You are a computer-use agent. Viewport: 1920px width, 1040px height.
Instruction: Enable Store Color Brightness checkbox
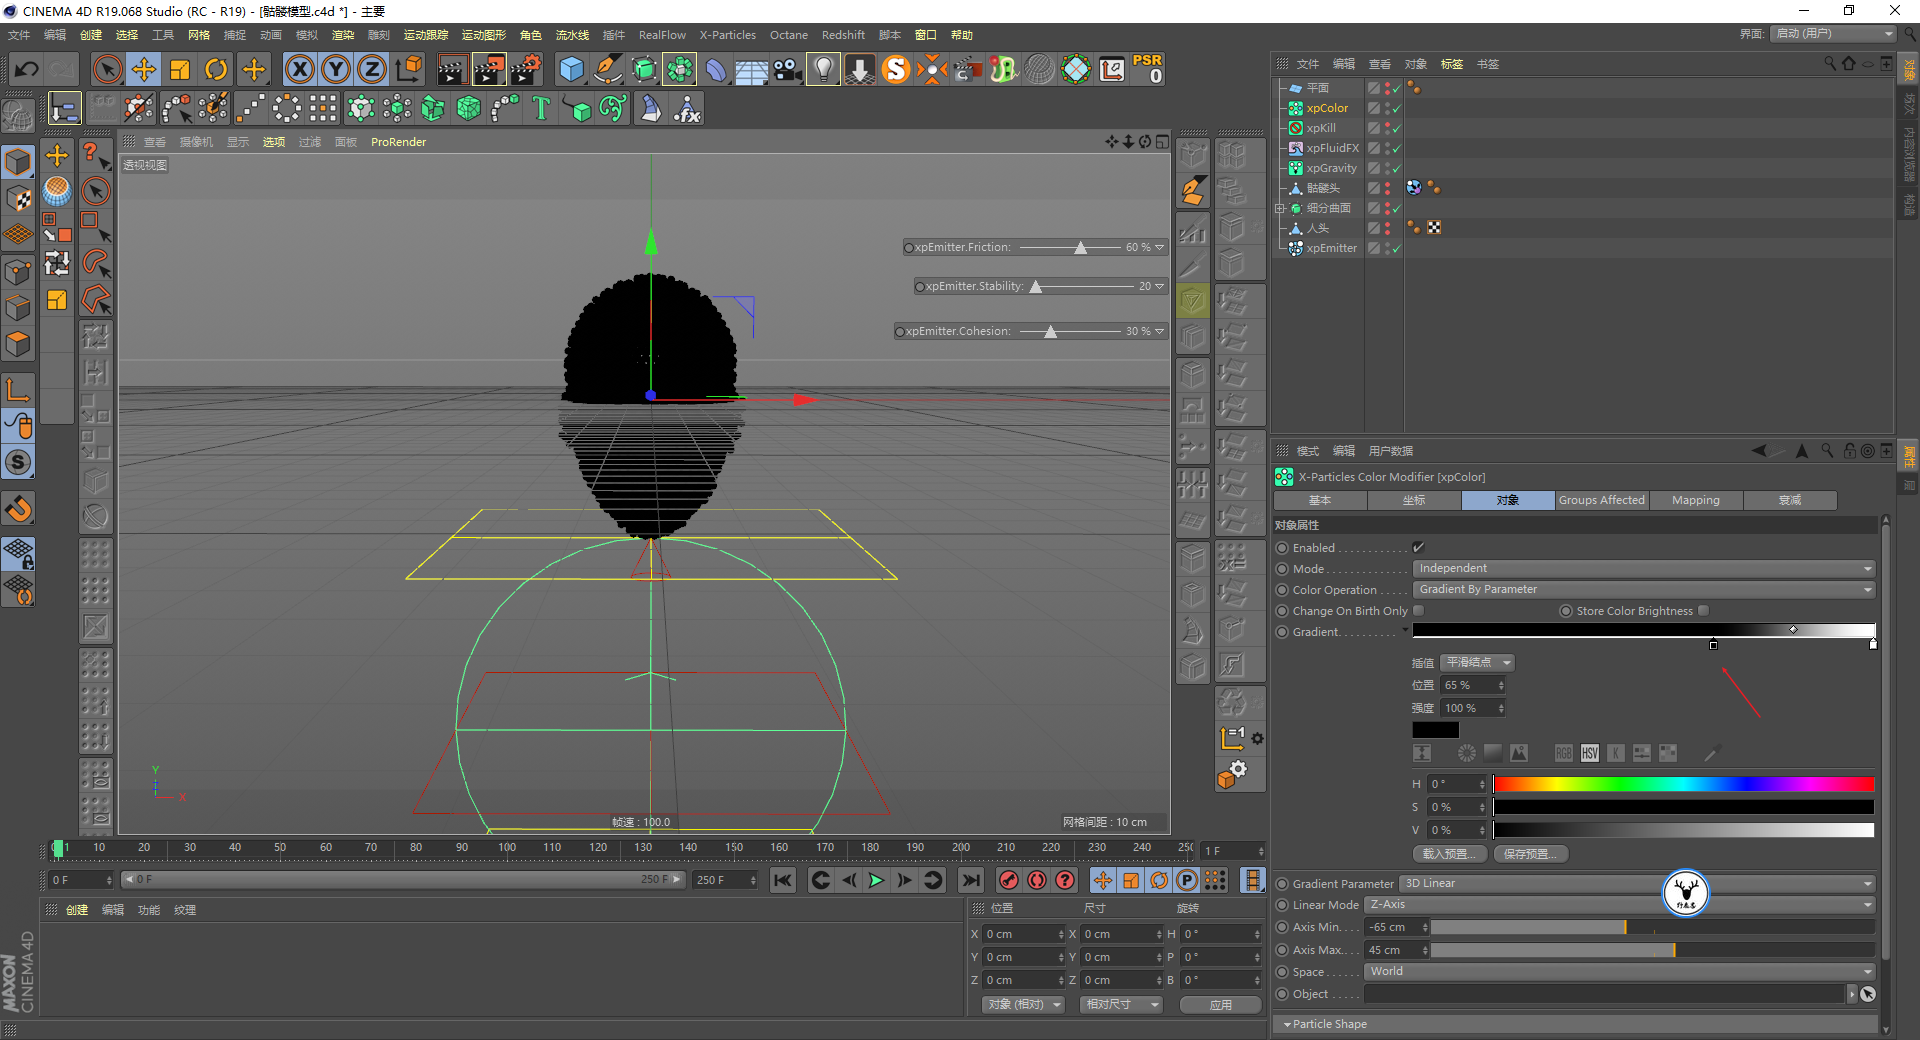1703,611
